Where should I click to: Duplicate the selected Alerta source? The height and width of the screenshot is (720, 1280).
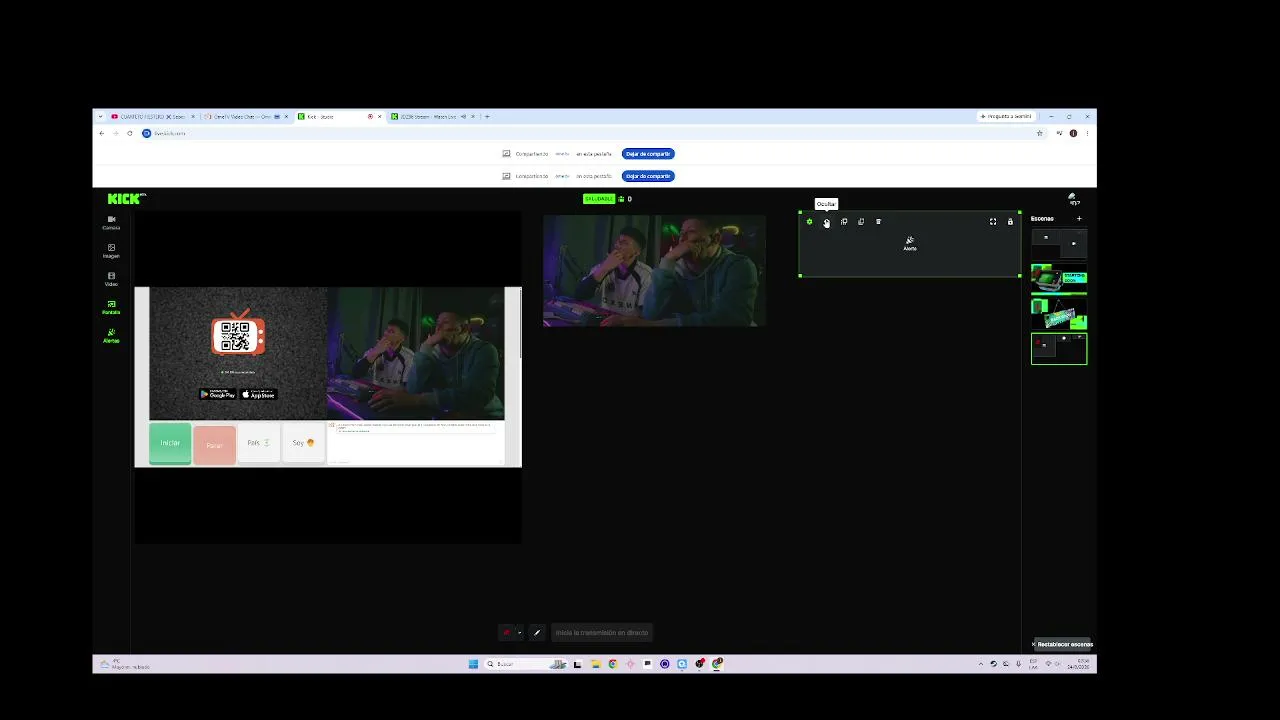[x=861, y=222]
